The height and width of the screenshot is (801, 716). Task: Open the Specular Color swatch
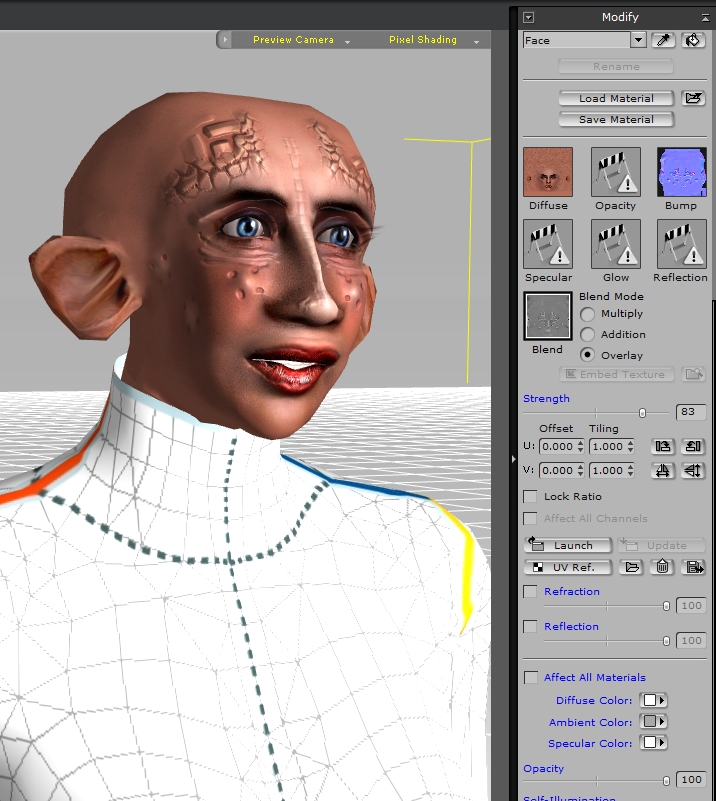click(654, 743)
